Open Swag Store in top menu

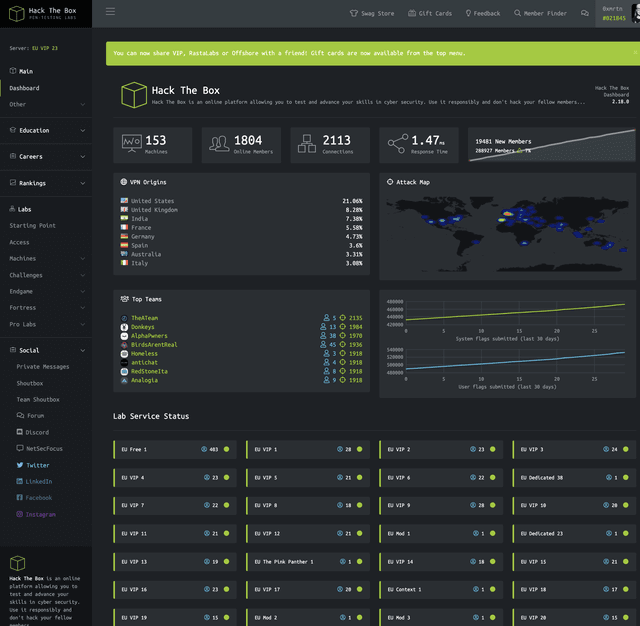[x=372, y=13]
